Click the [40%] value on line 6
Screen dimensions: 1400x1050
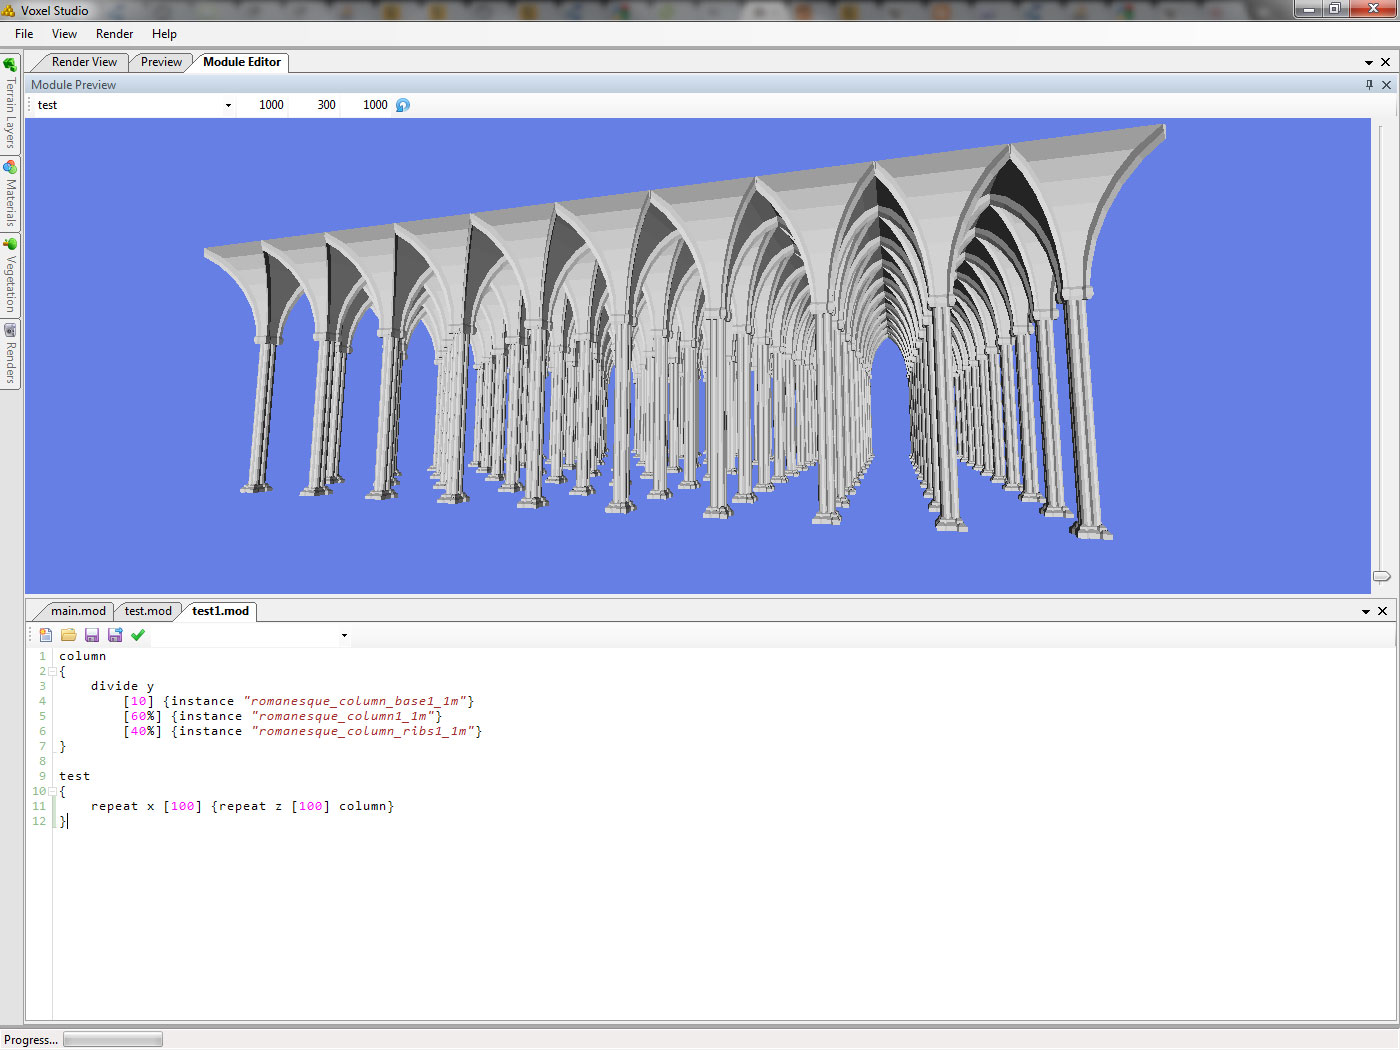(x=143, y=731)
